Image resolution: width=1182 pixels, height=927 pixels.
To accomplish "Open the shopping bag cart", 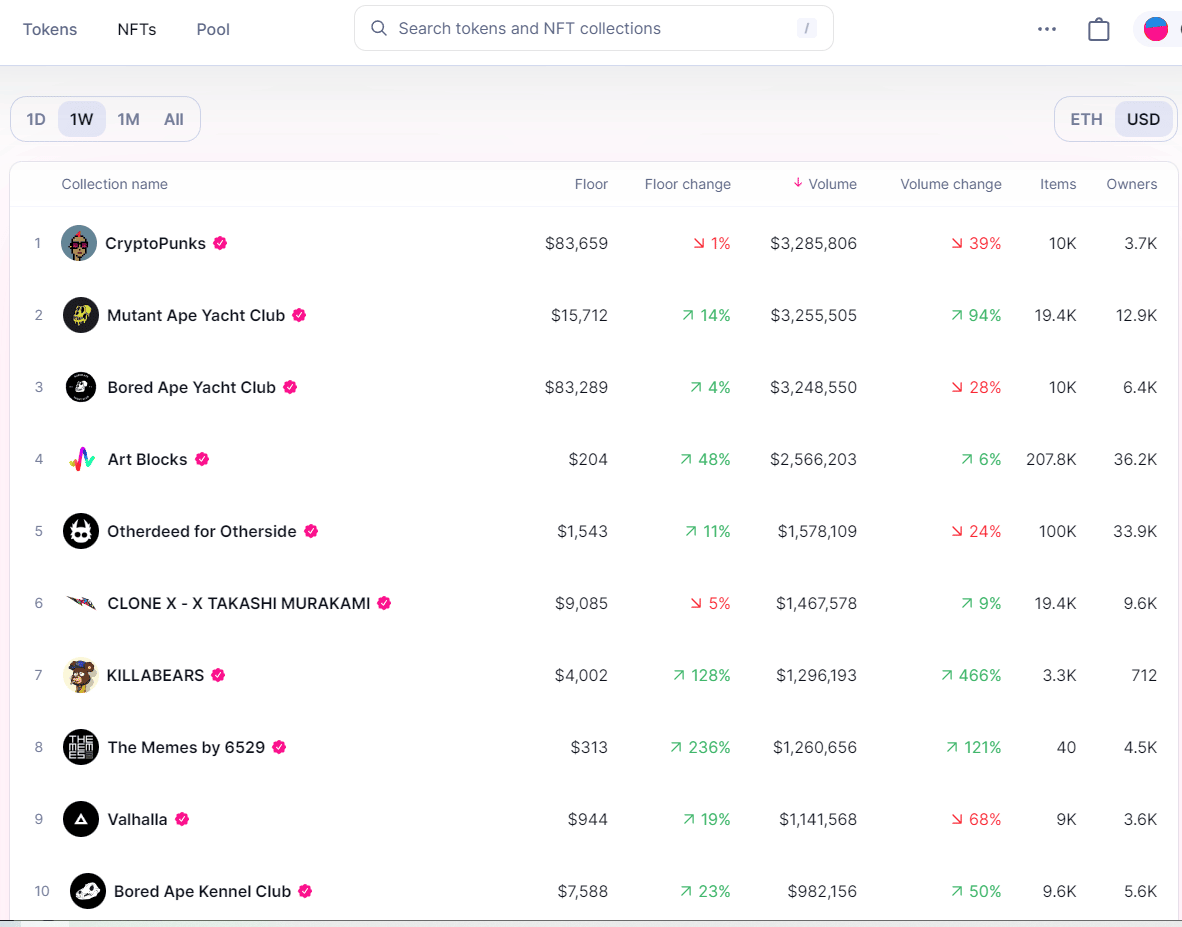I will (1098, 29).
